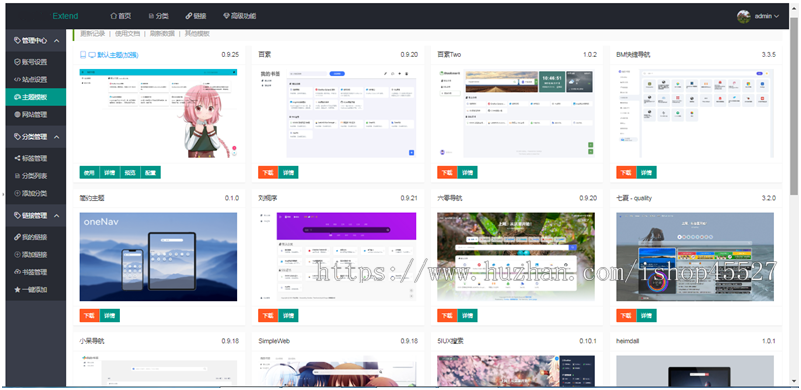Download the 百素Two theme

pos(447,172)
